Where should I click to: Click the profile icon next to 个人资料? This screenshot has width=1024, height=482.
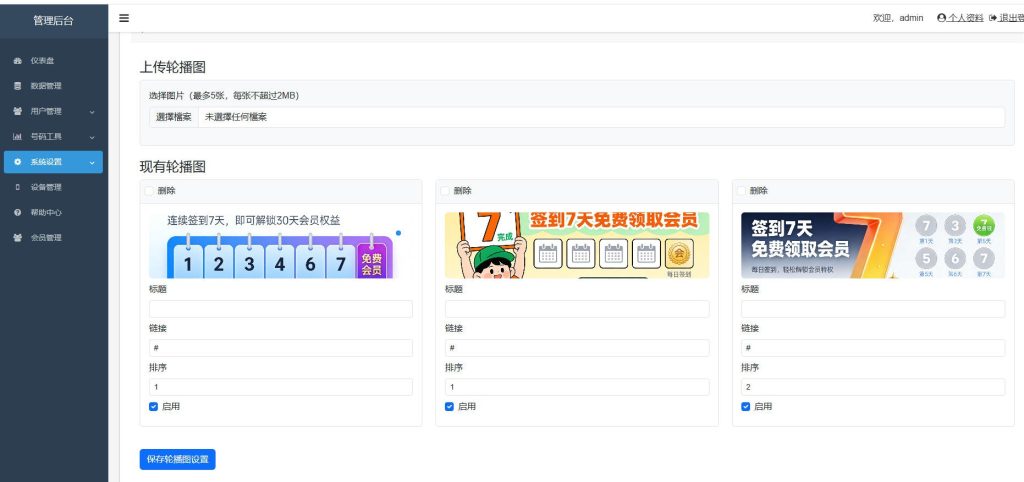click(941, 18)
